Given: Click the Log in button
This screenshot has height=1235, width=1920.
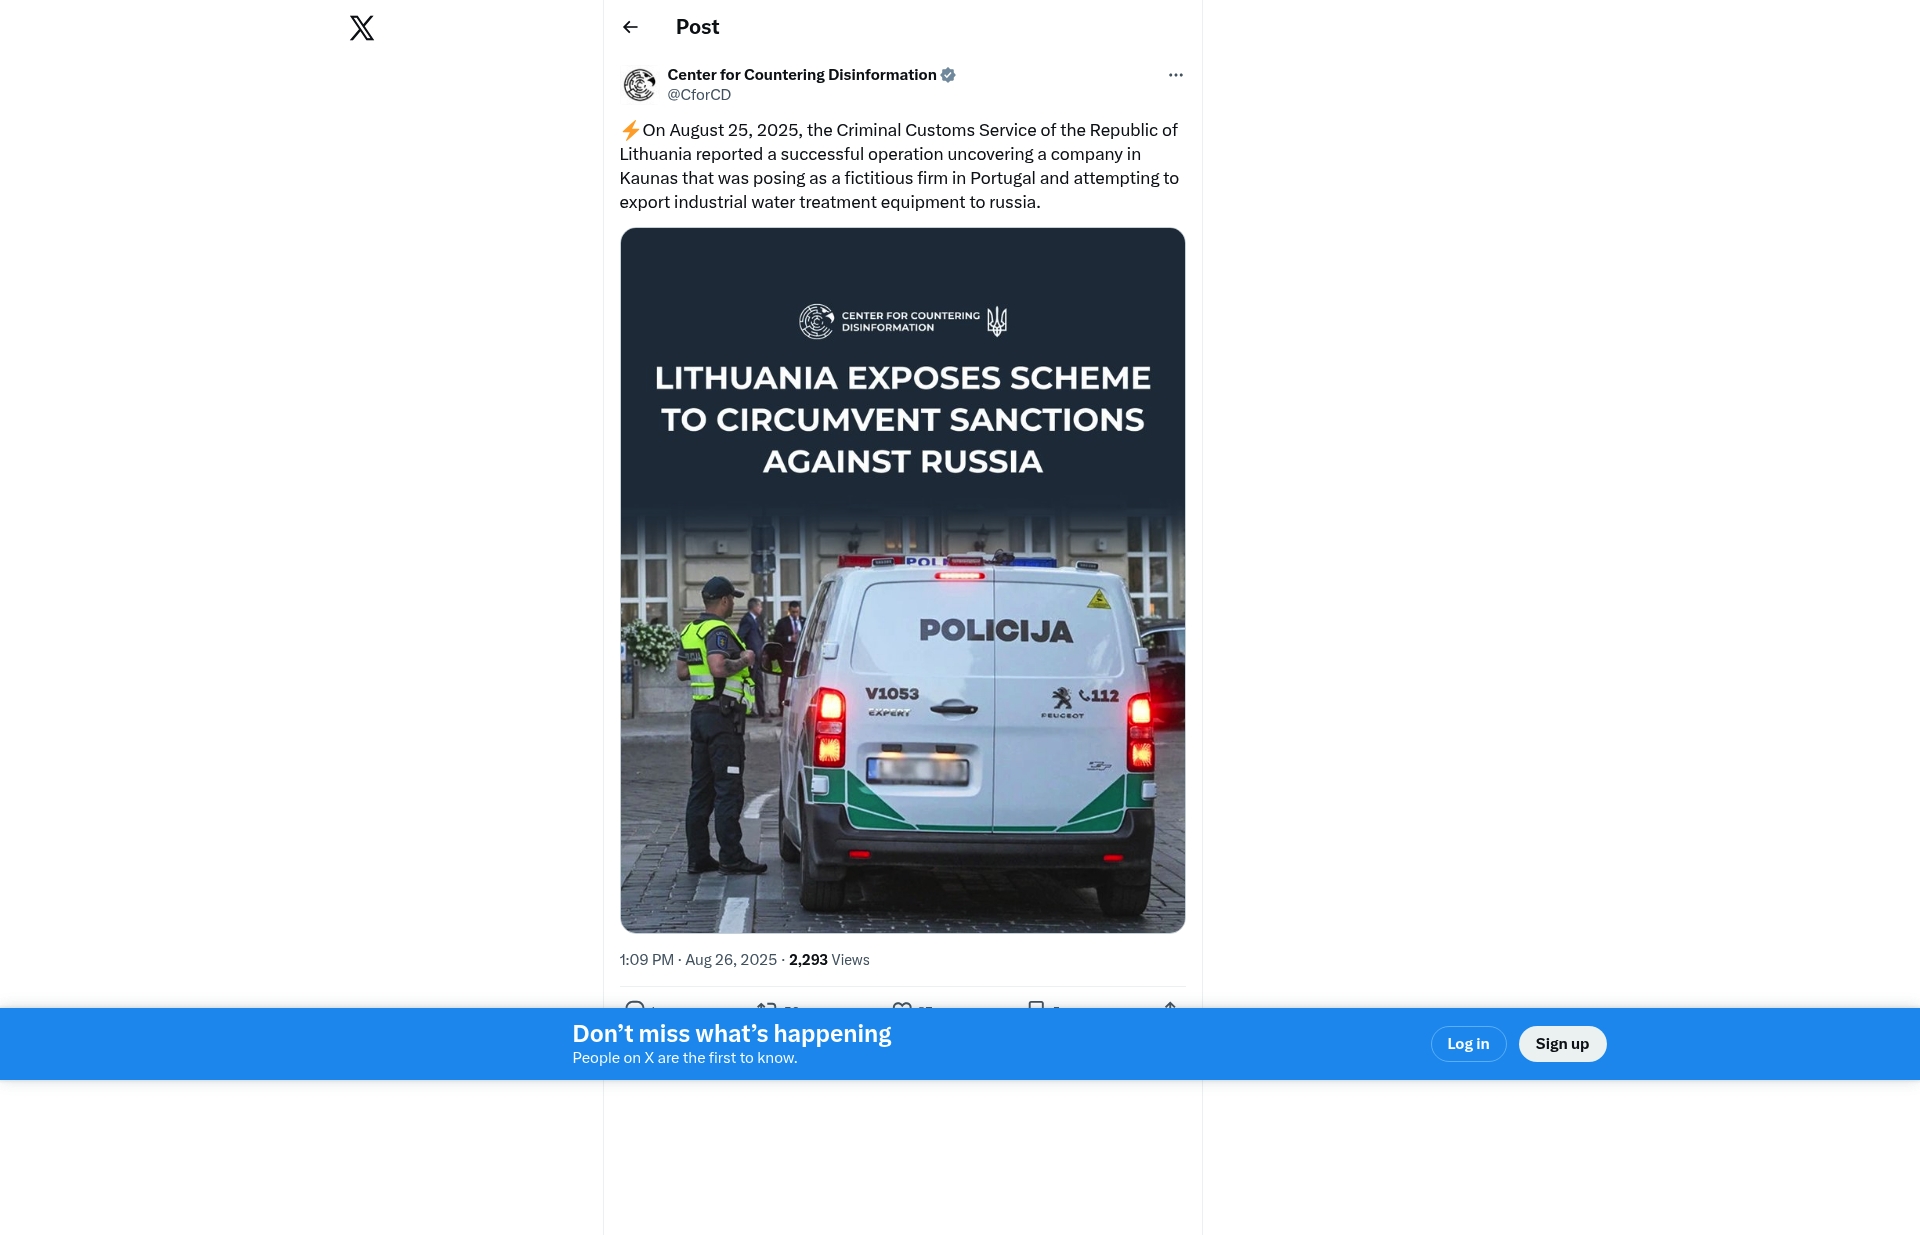Looking at the screenshot, I should click(1468, 1044).
